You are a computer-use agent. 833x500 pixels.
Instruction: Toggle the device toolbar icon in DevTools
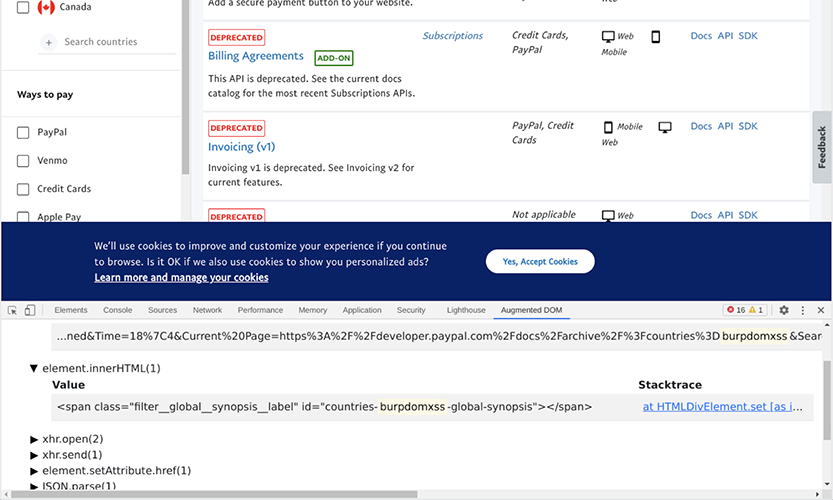point(30,310)
